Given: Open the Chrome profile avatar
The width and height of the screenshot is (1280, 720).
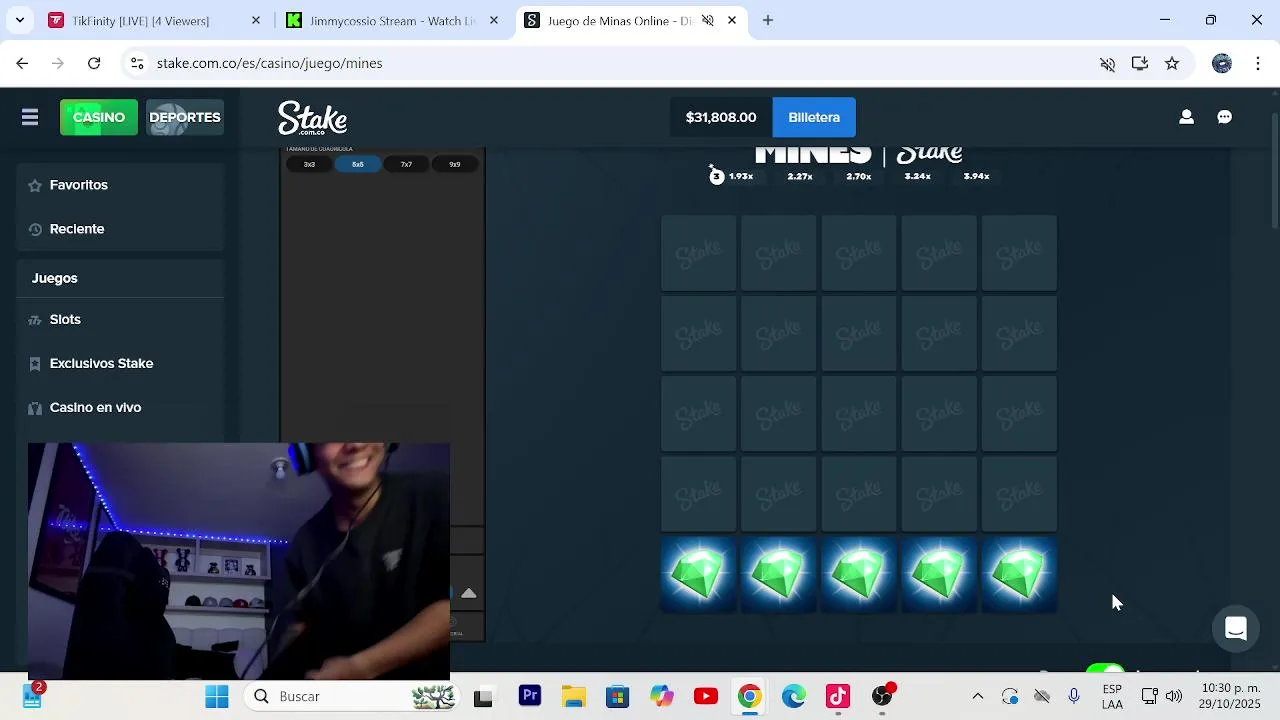Looking at the screenshot, I should point(1222,63).
